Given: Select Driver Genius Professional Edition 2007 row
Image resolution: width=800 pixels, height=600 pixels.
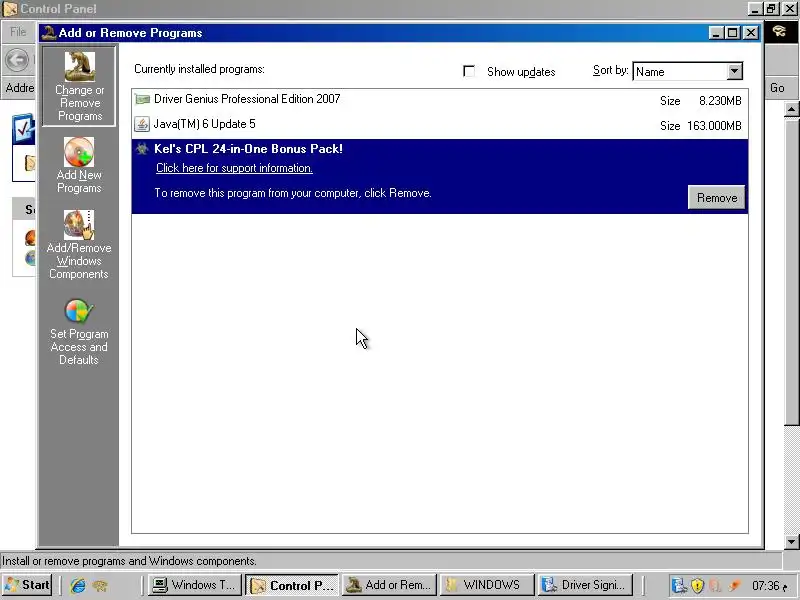Looking at the screenshot, I should [440, 100].
